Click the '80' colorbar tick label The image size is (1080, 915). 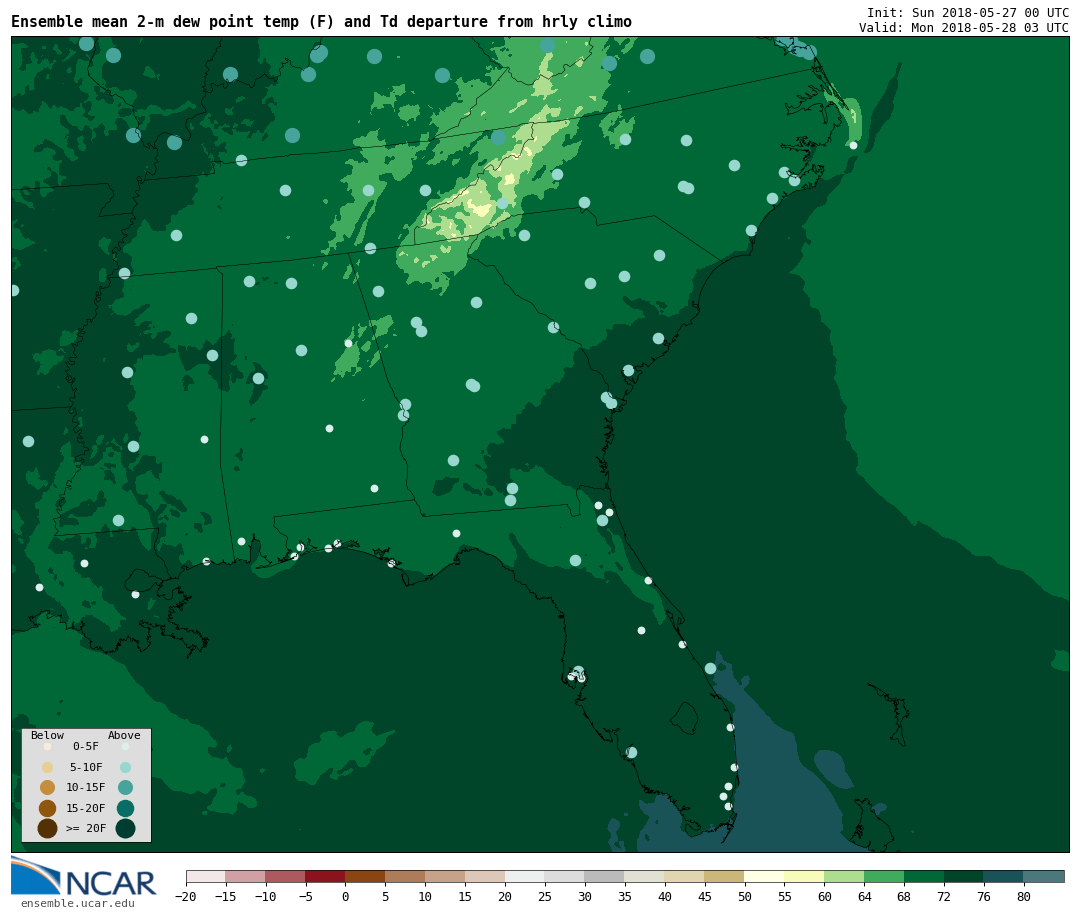[1024, 896]
